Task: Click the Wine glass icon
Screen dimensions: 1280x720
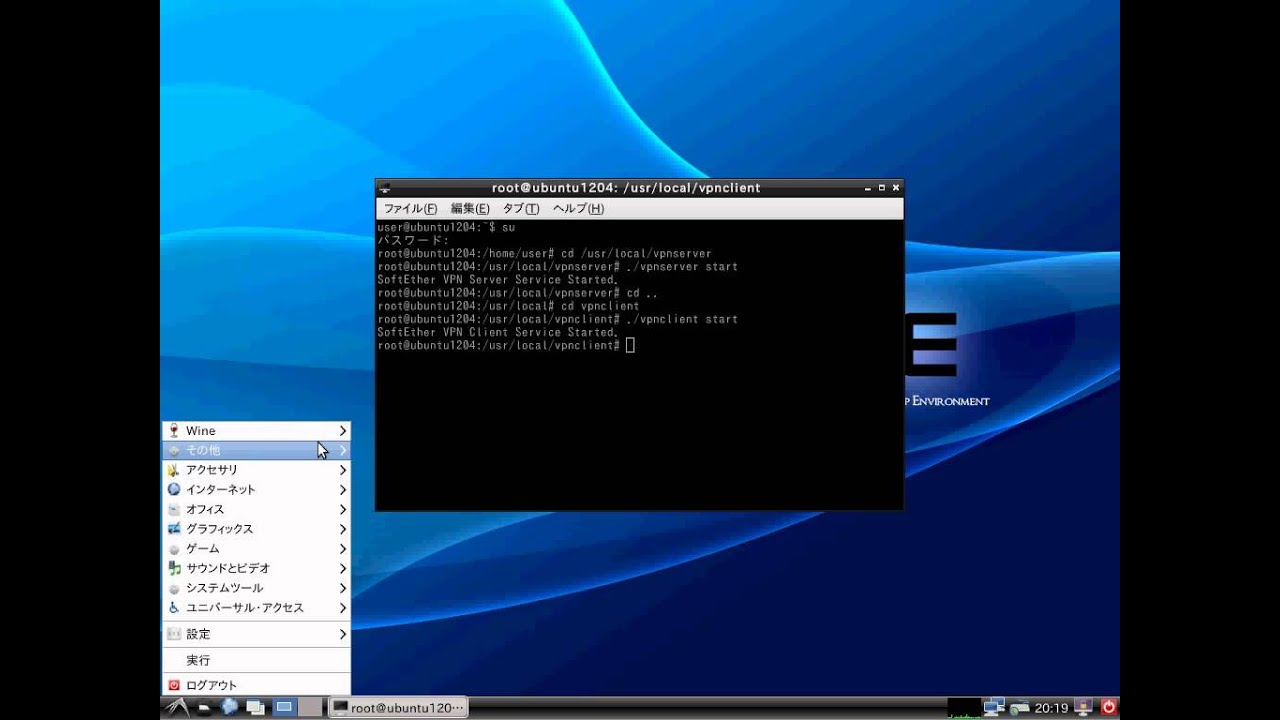Action: (x=174, y=431)
